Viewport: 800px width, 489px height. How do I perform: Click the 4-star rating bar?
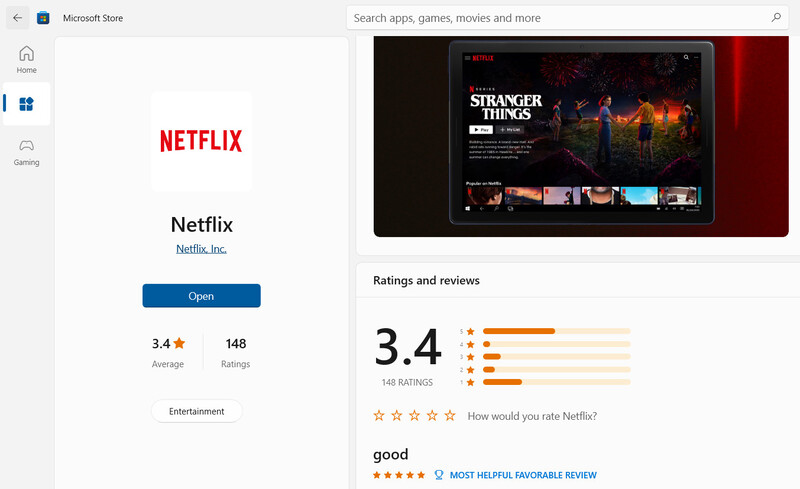pos(557,344)
